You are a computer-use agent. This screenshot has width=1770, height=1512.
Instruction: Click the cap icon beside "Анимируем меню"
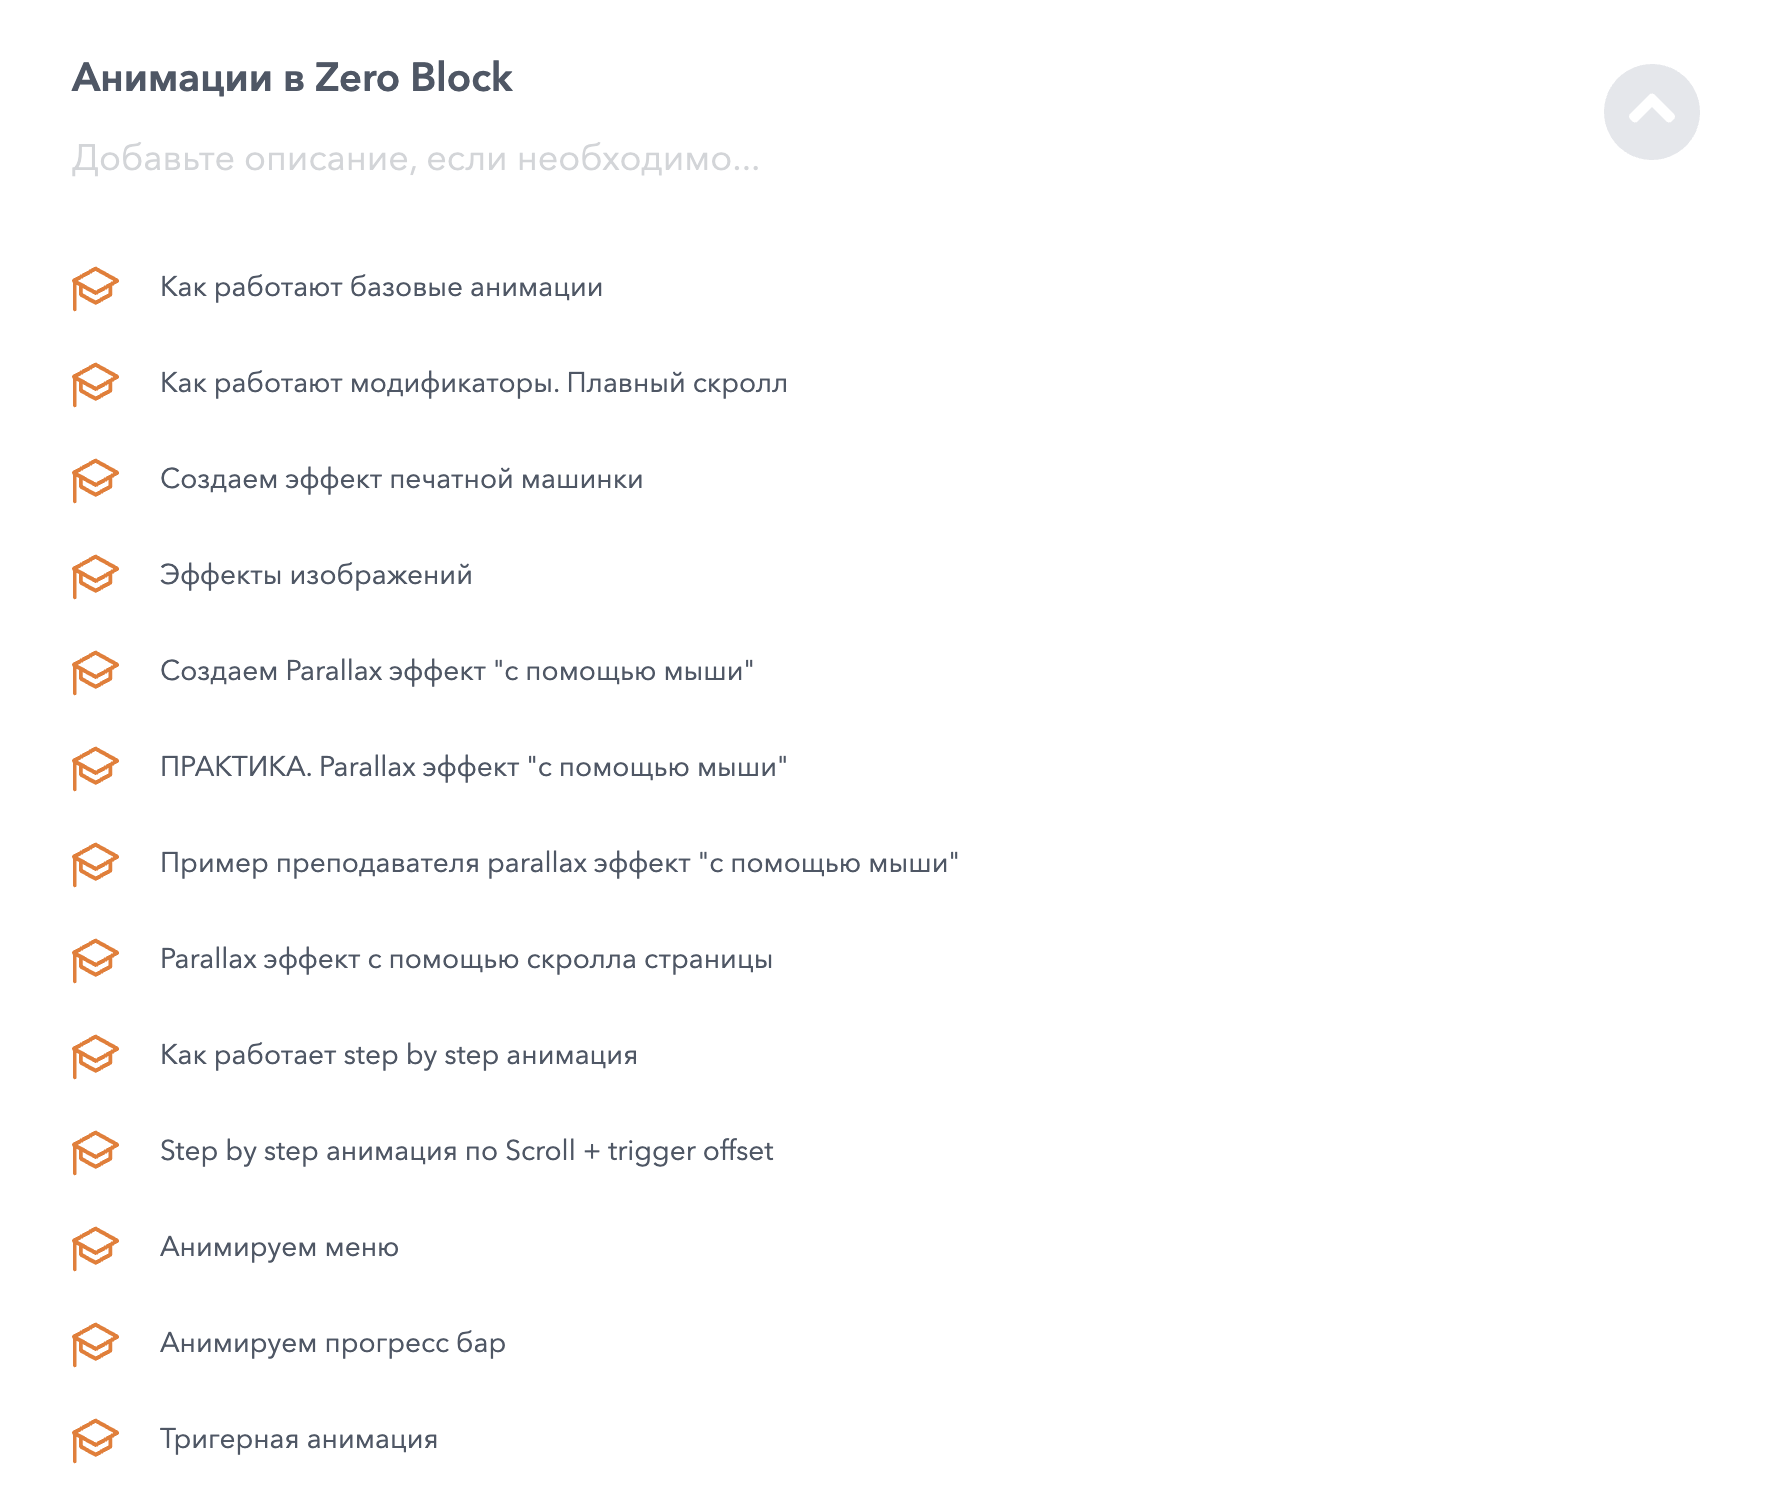tap(95, 1248)
